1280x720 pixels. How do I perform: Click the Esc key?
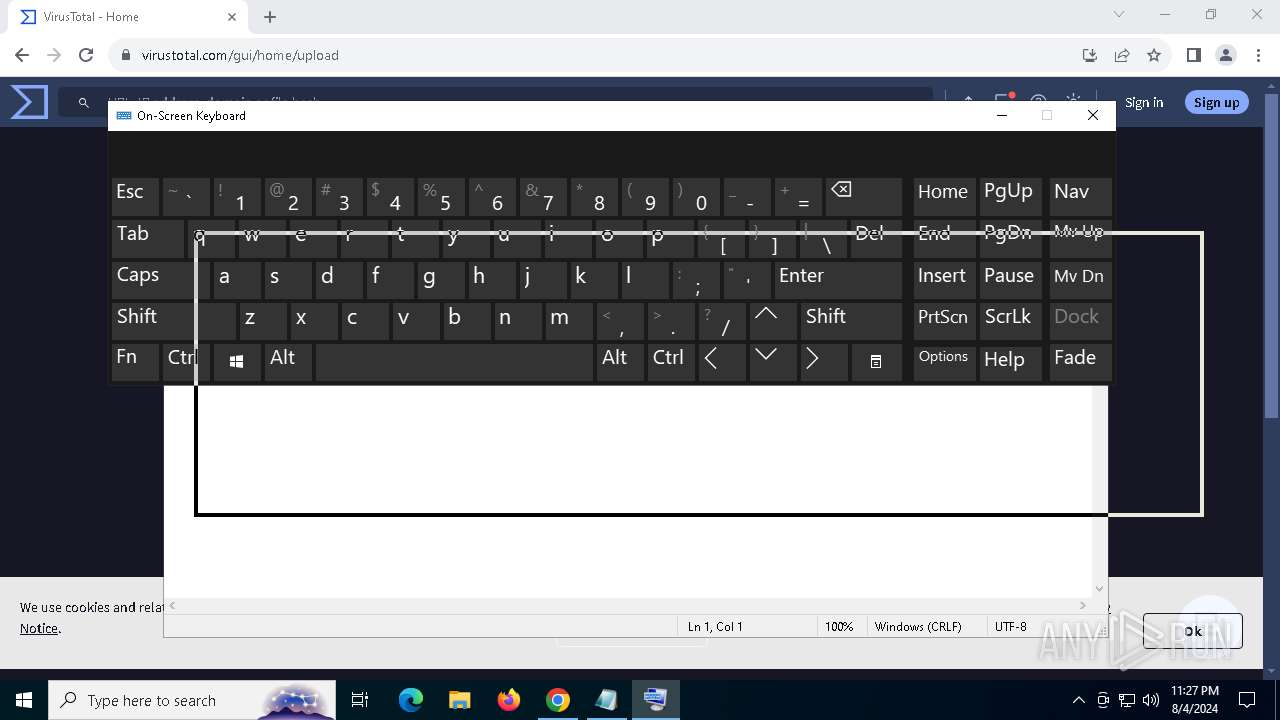point(135,197)
